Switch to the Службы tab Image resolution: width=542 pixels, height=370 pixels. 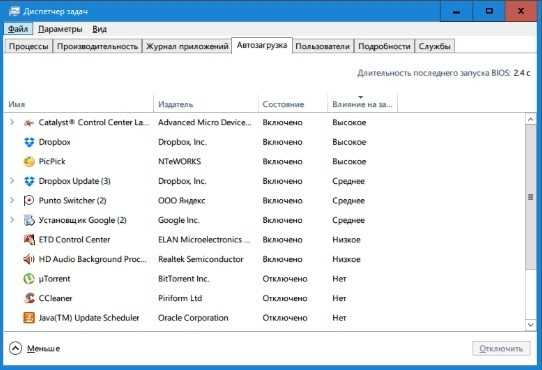(x=435, y=46)
